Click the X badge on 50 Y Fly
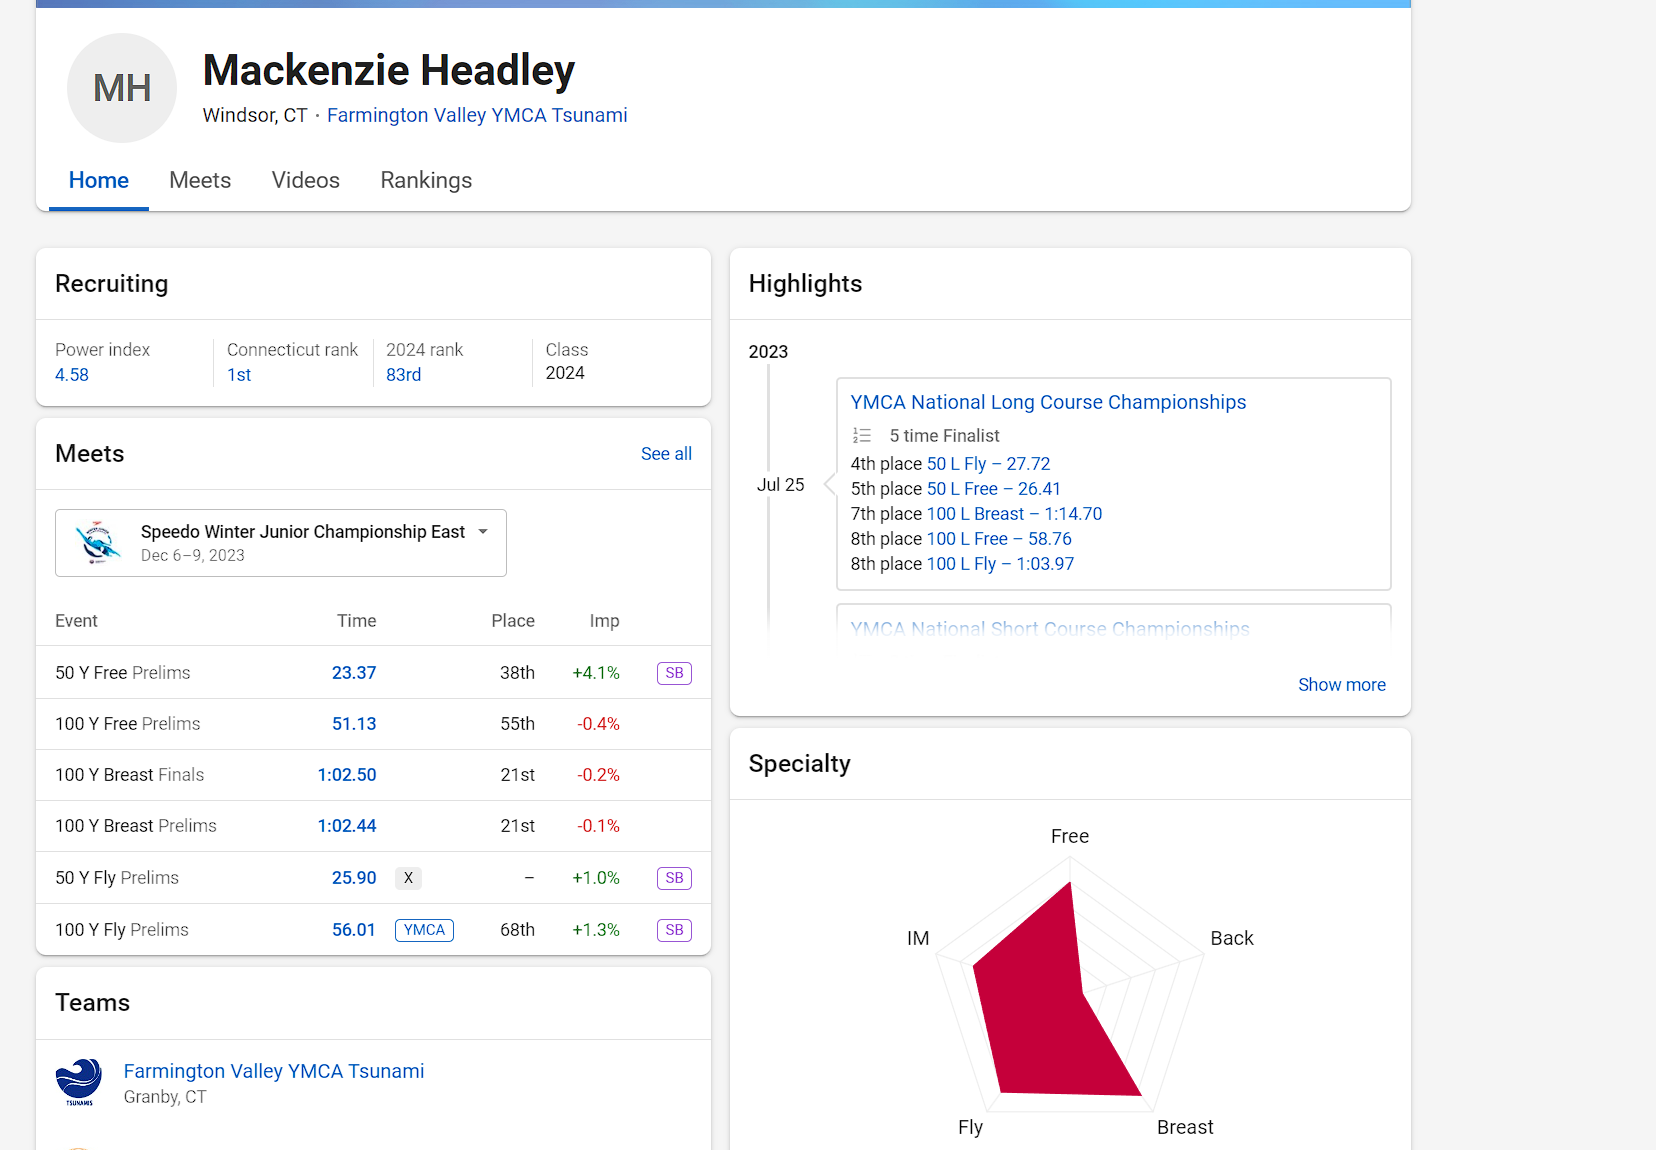 pos(408,878)
